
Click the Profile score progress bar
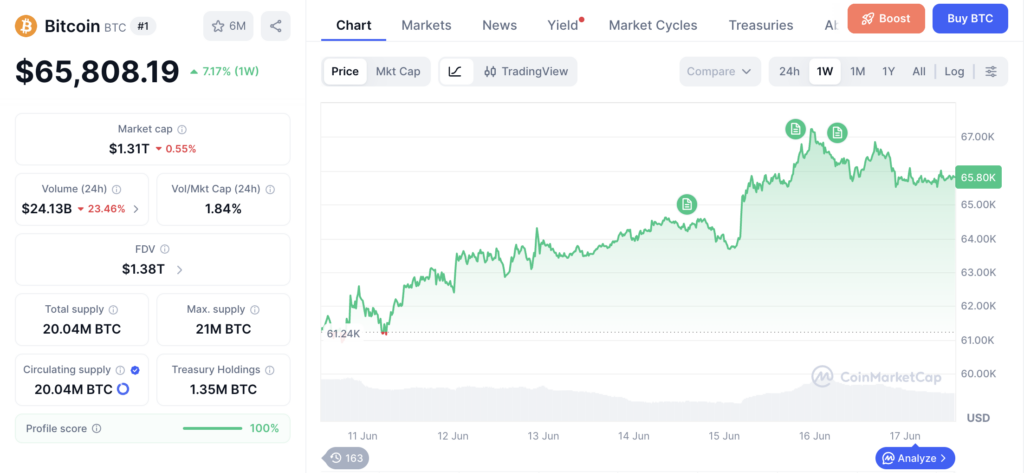coord(212,429)
